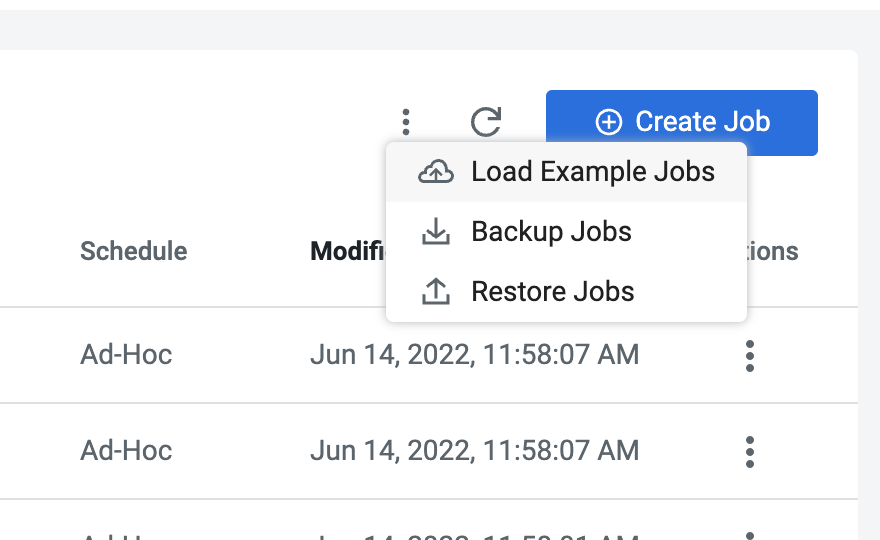Select the Restore Jobs menu entry

tap(552, 292)
